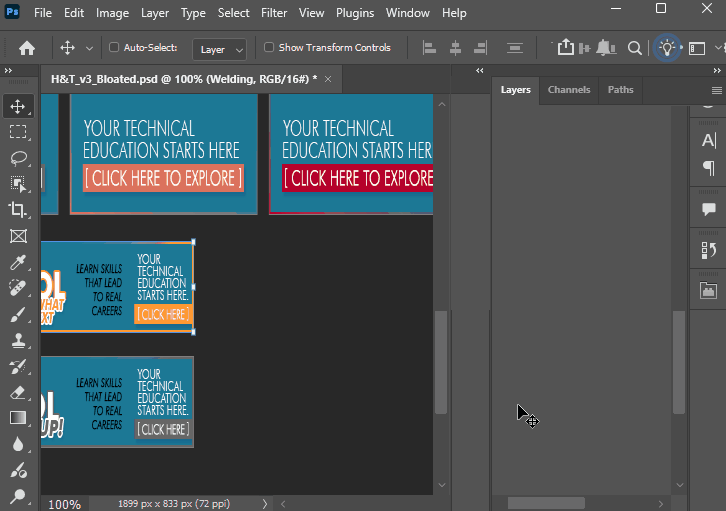Select the Lasso tool
Screen dimensions: 726x511
pyautogui.click(x=18, y=158)
